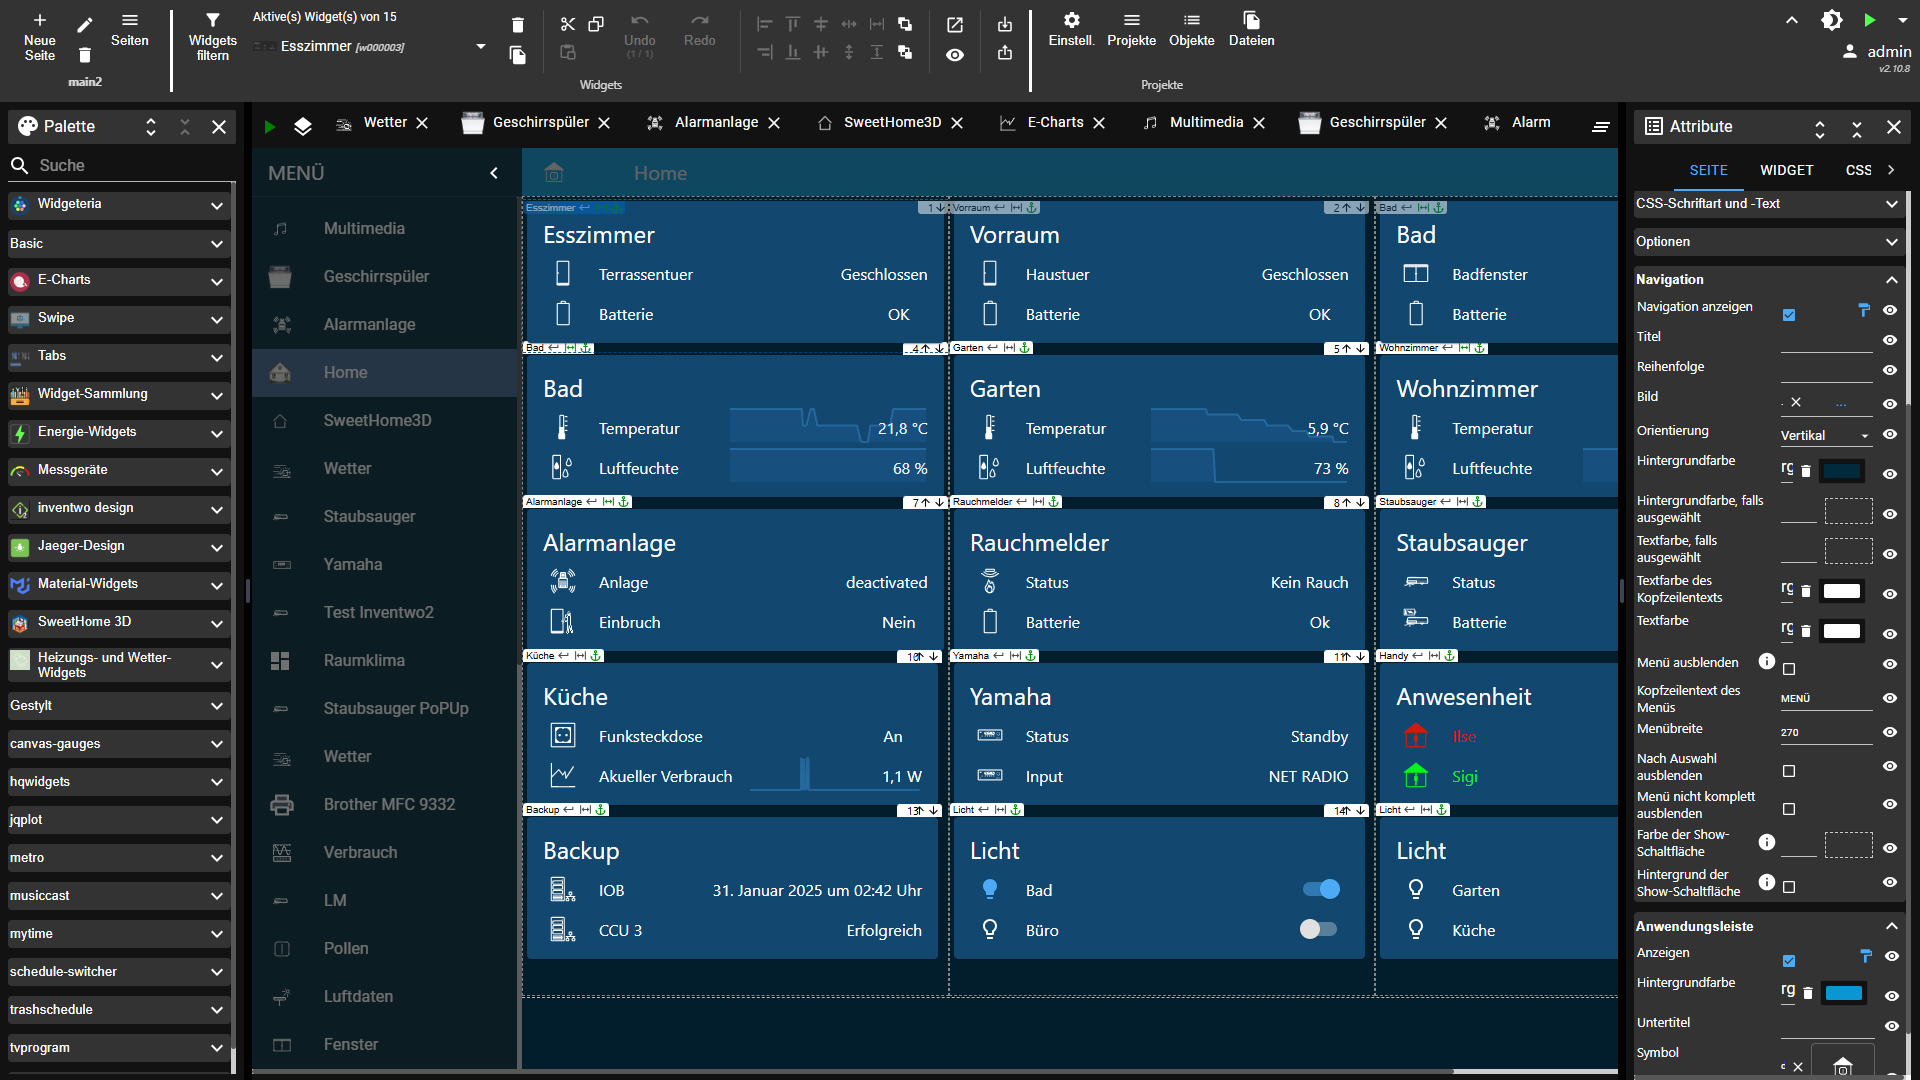
Task: Click the collapse menu chevron beside MENÜ
Action: (x=494, y=173)
